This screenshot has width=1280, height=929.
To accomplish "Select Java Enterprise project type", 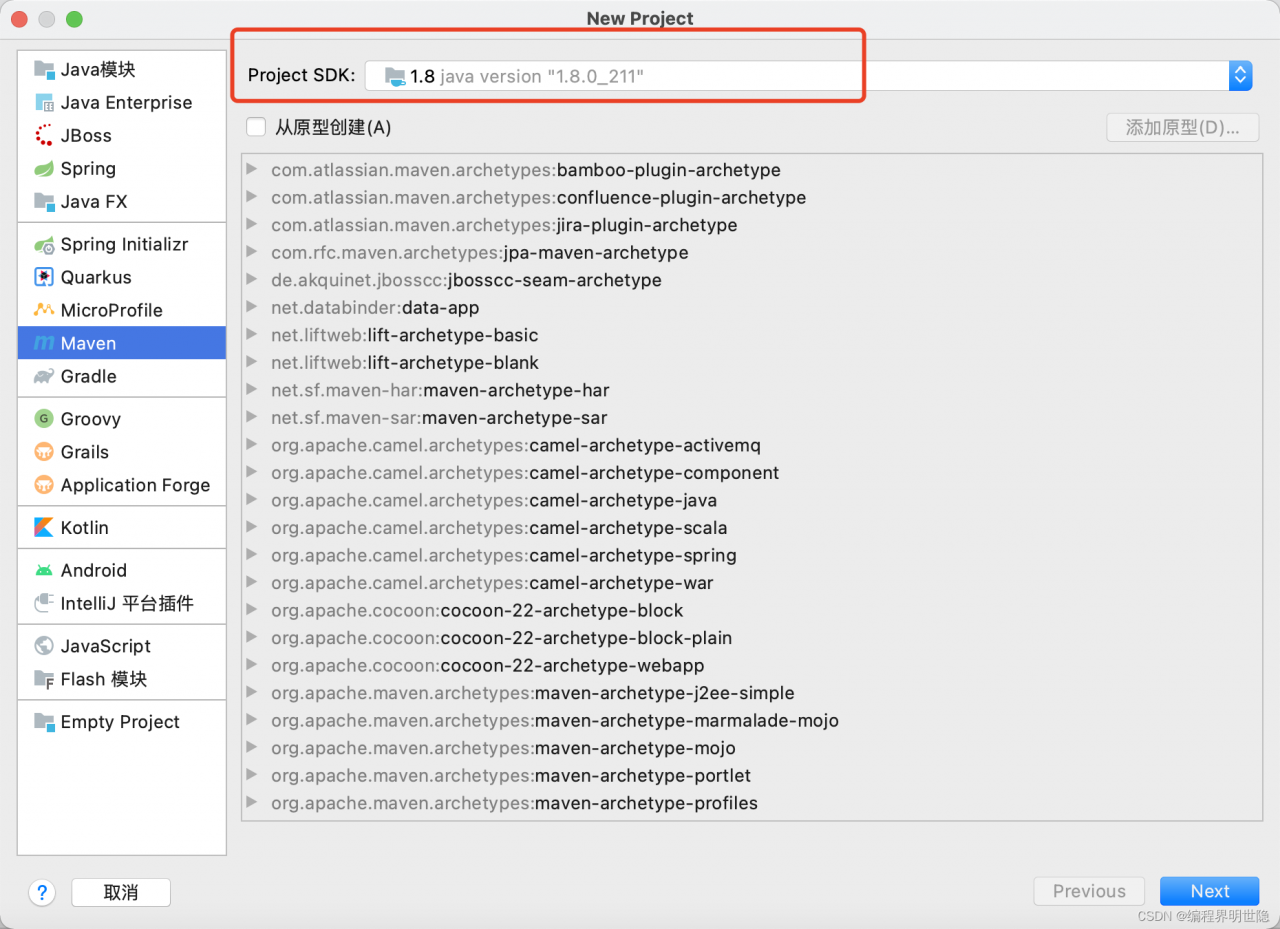I will pyautogui.click(x=122, y=102).
